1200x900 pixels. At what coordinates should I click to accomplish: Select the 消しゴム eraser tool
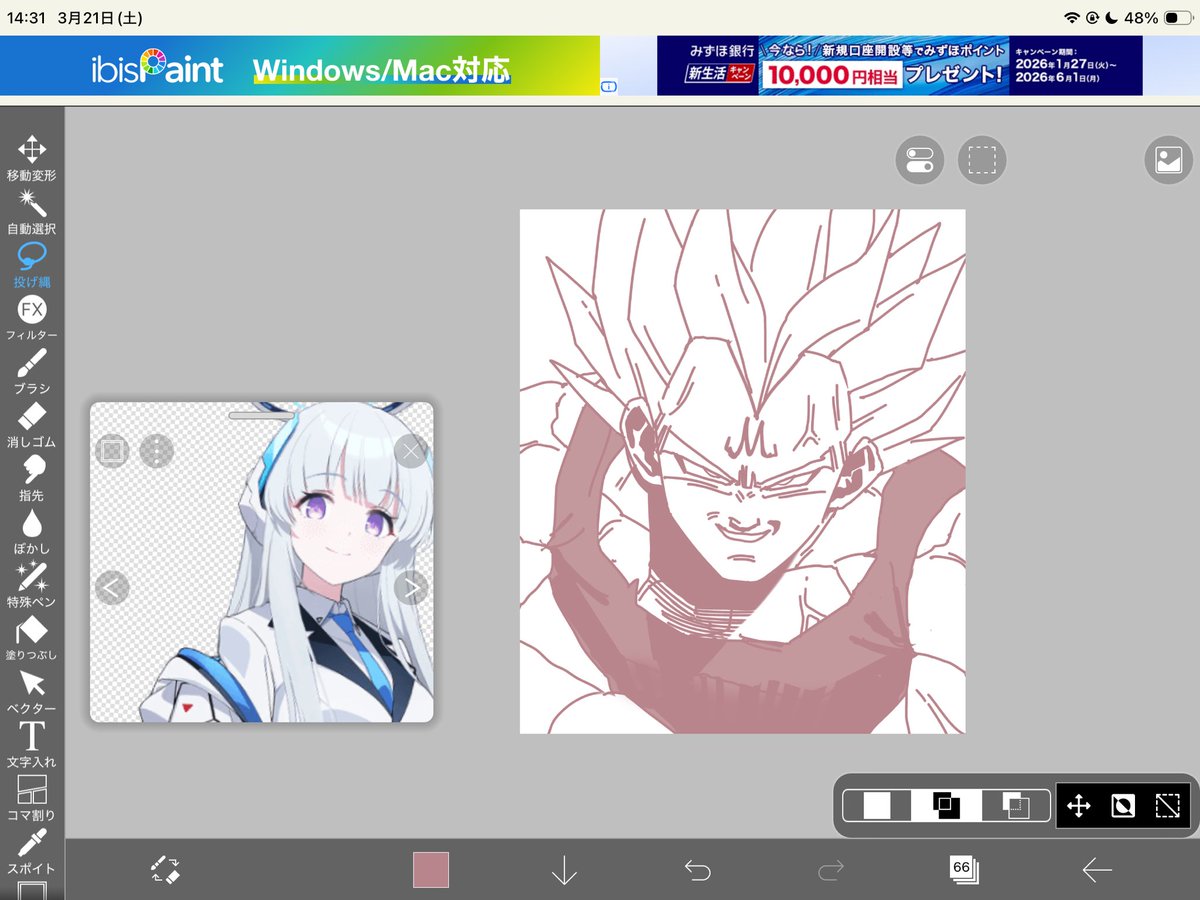pos(32,424)
